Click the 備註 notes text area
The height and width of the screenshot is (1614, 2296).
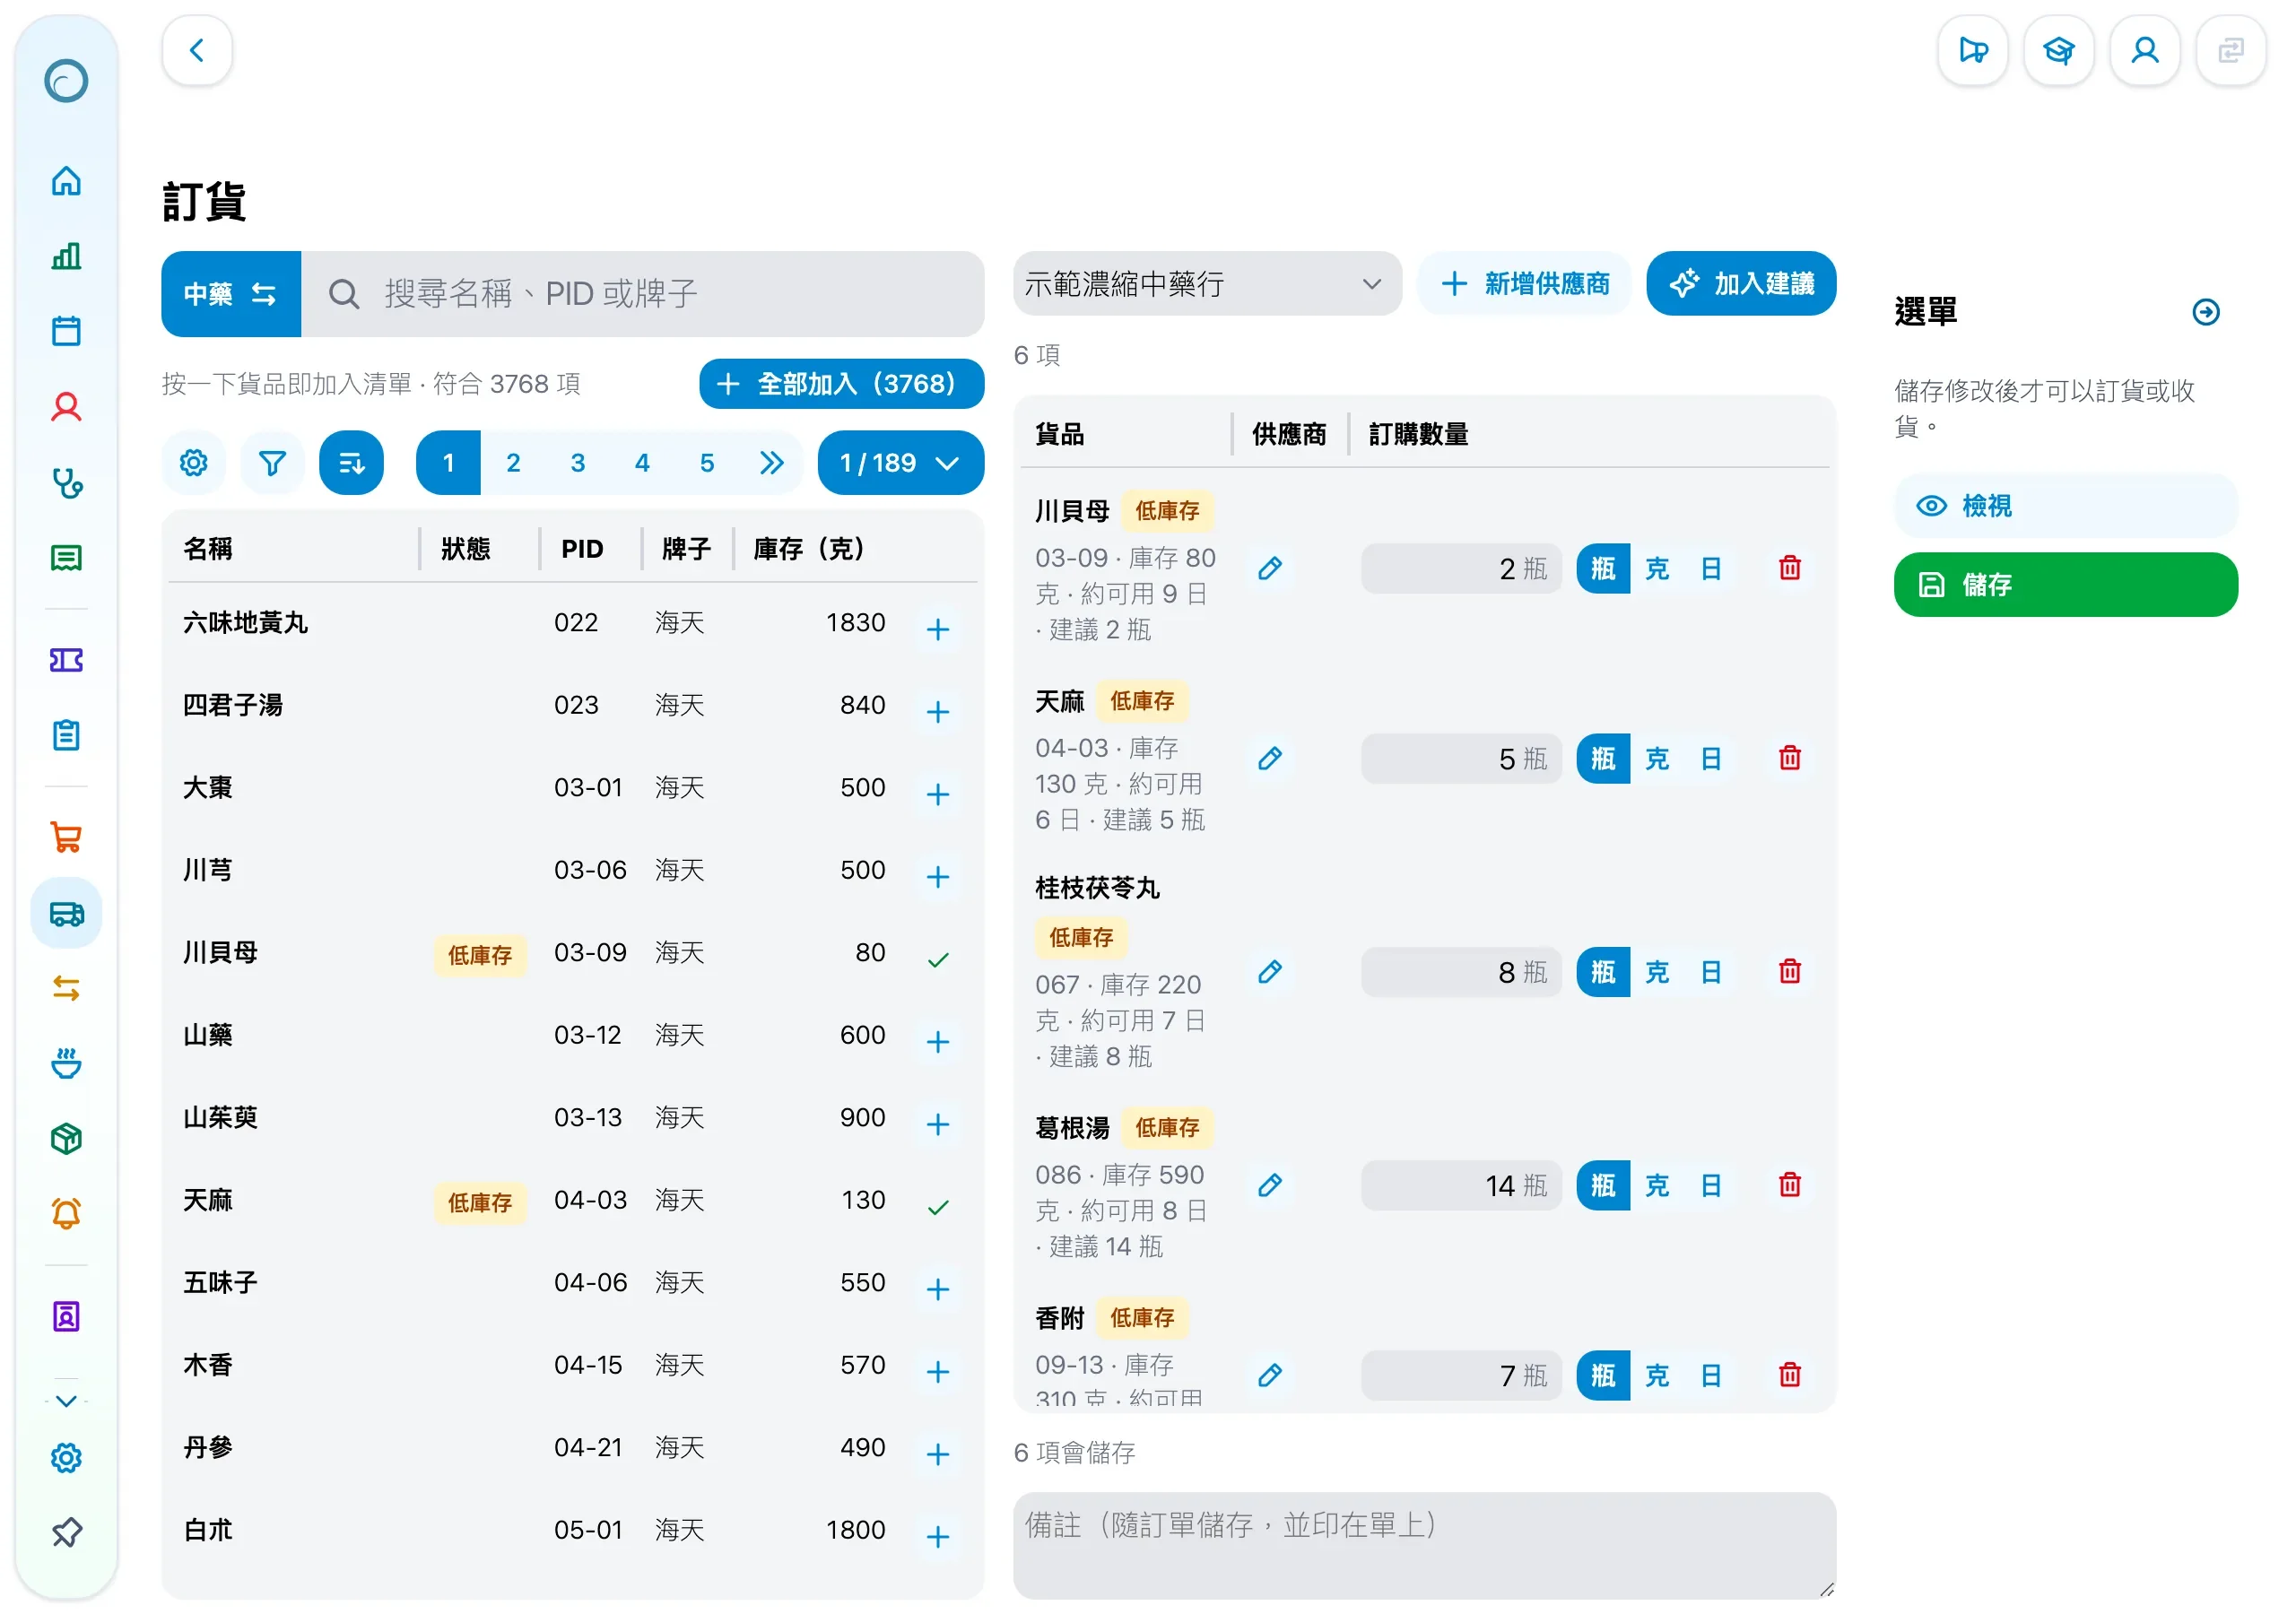pos(1424,1545)
